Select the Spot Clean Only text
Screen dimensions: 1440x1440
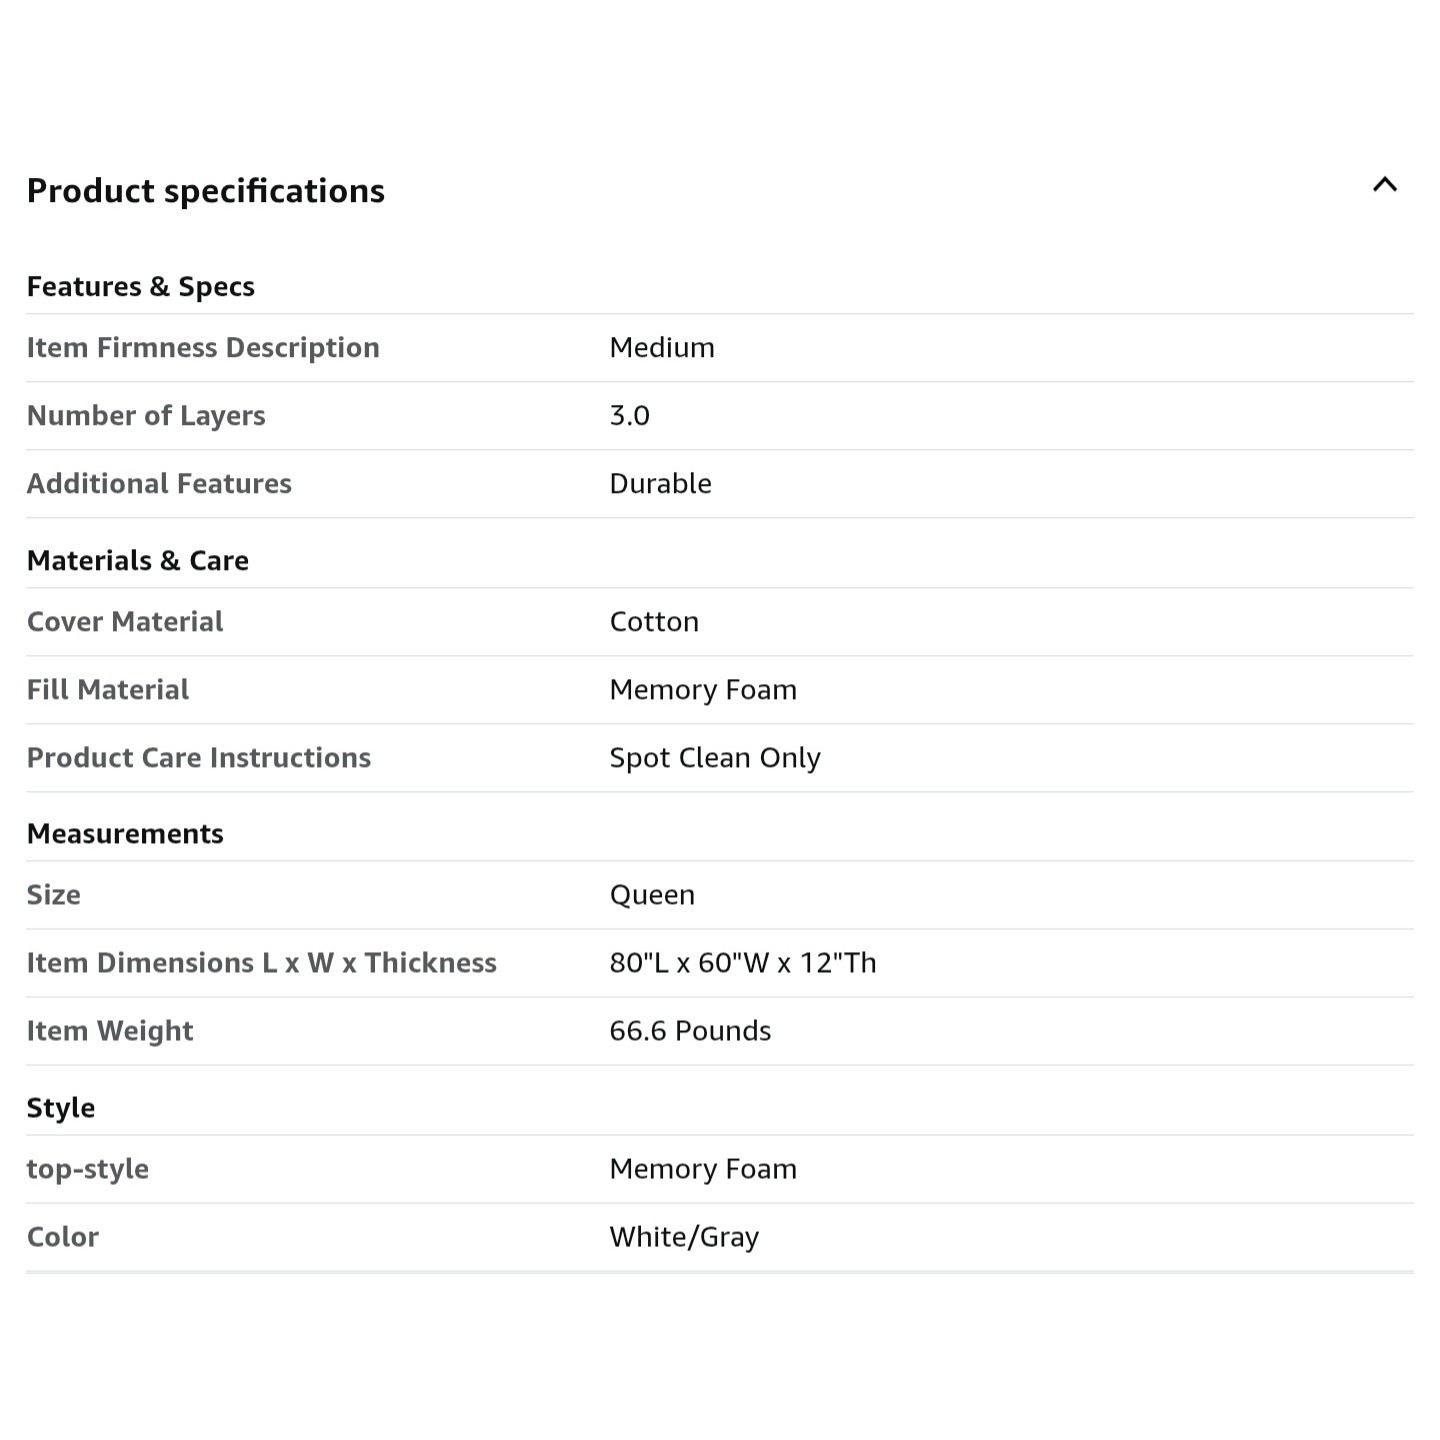coord(715,758)
